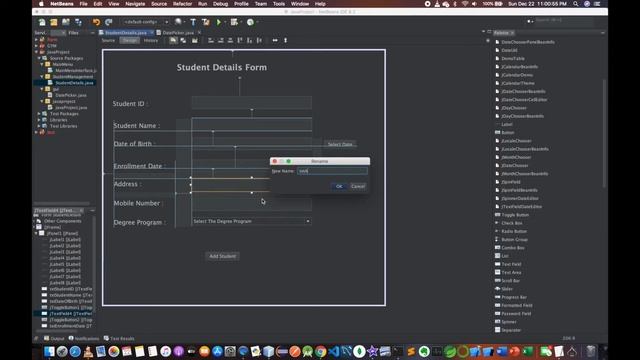The height and width of the screenshot is (360, 640).
Task: Select DatePicker.java in the Projects tree
Action: 71,95
